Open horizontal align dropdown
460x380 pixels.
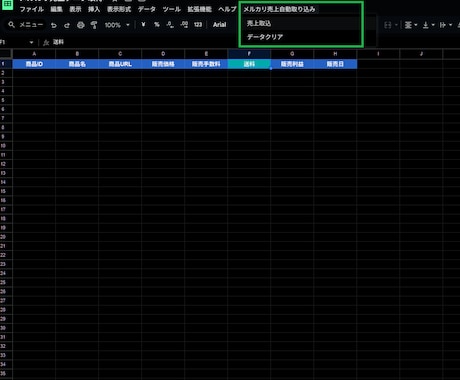[x=411, y=25]
